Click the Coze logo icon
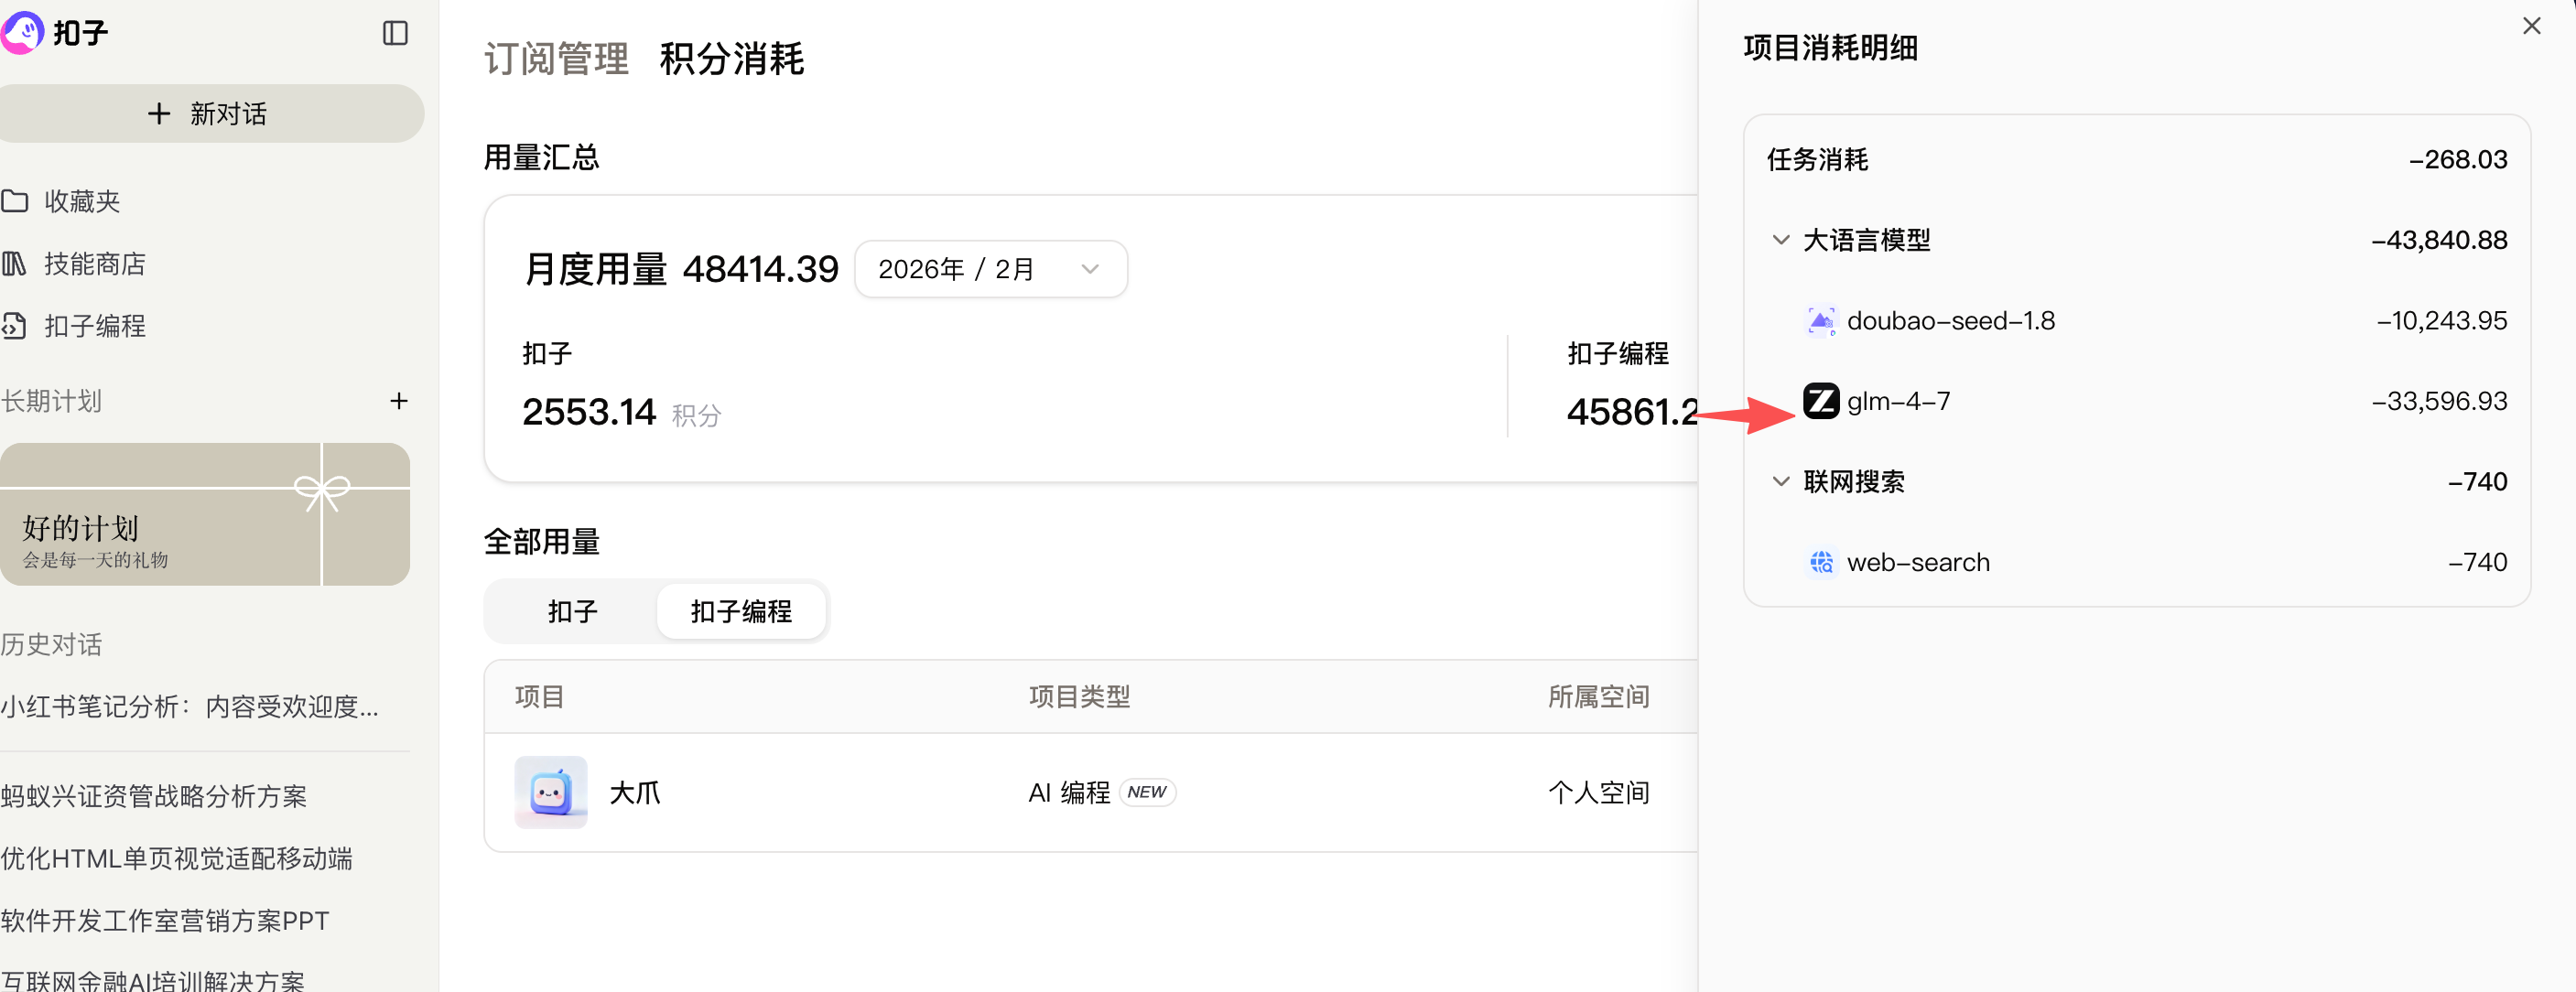 (x=22, y=32)
